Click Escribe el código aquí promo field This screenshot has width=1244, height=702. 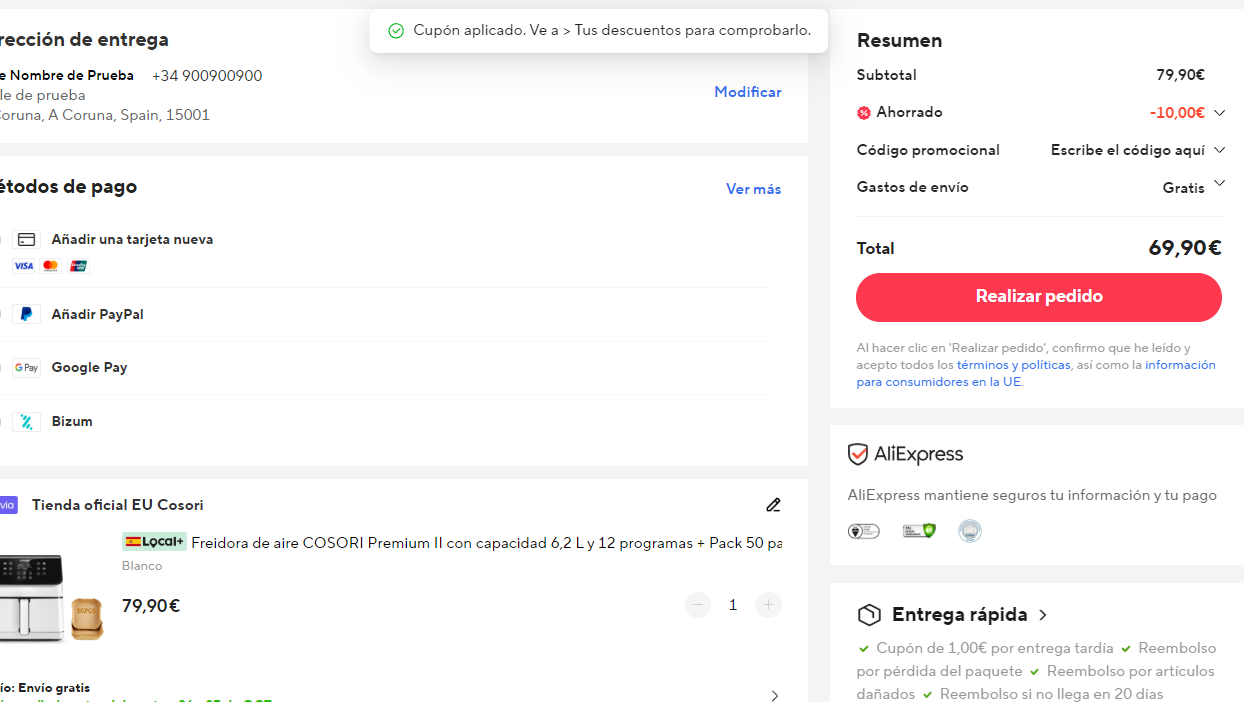tap(1128, 150)
